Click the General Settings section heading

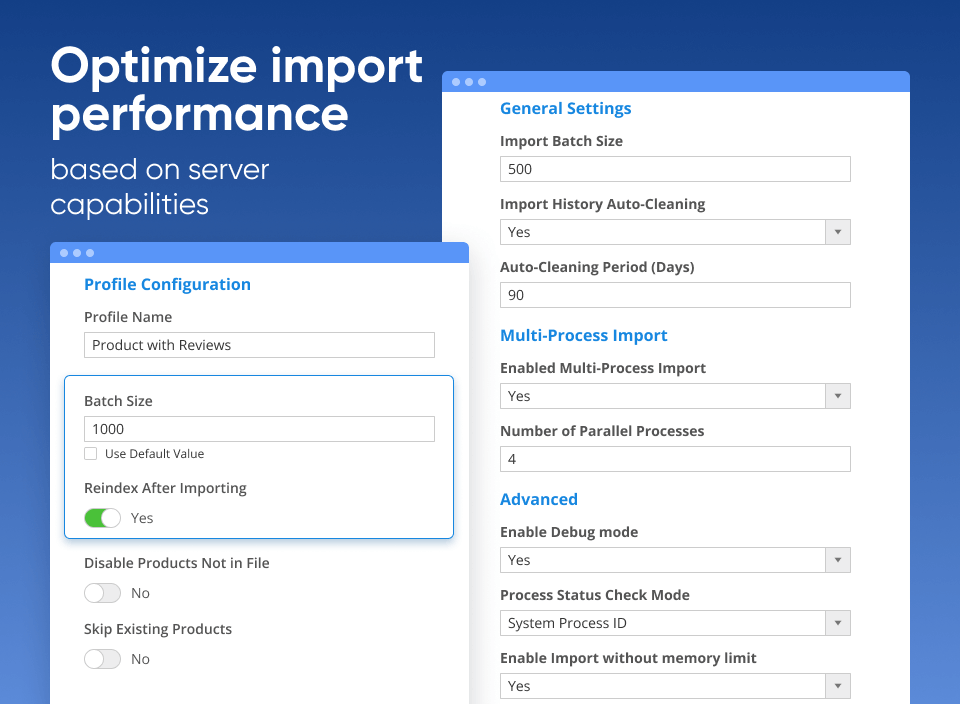click(x=565, y=108)
